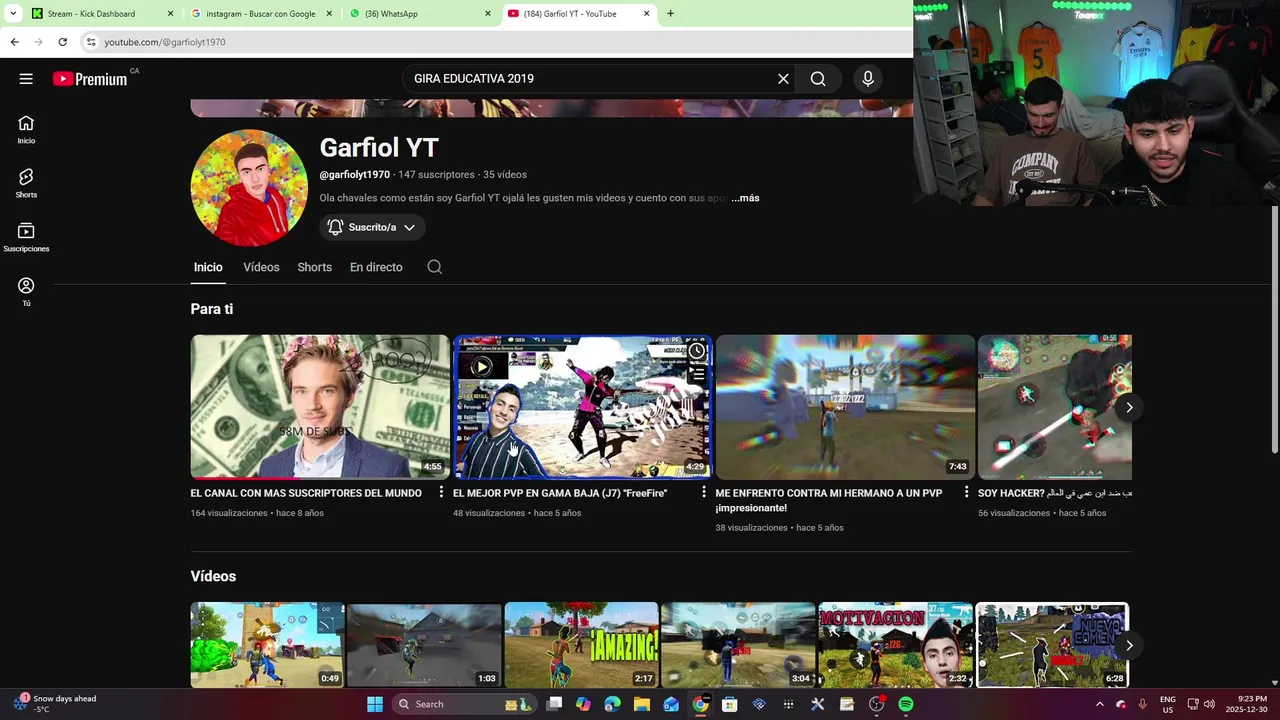Switch to Stream - Kick Dashboard tab
1280x720 pixels.
102,14
